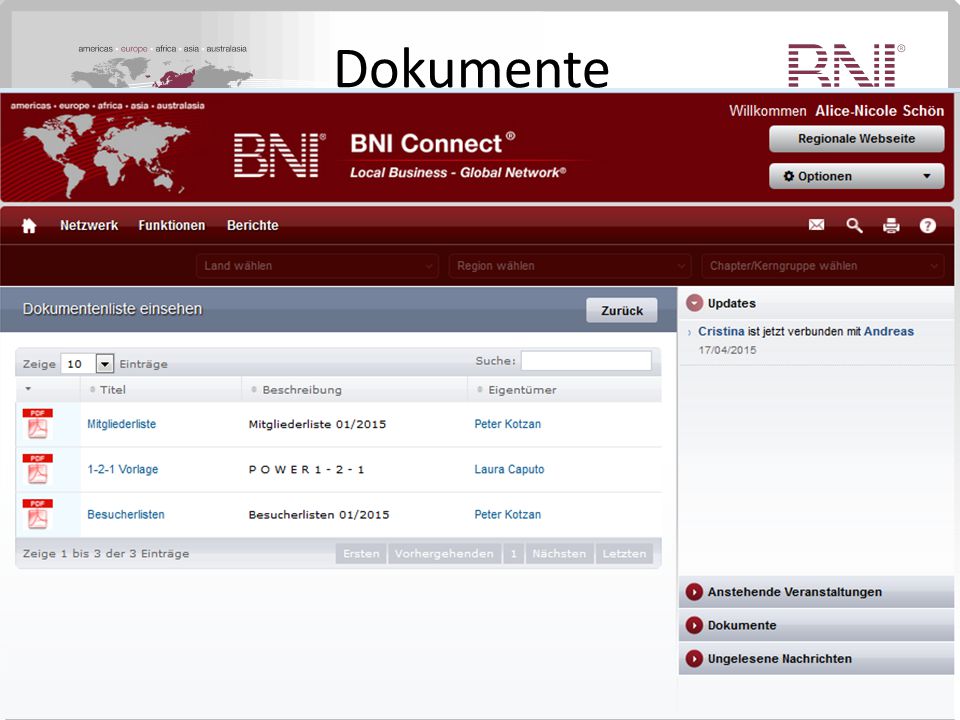
Task: Open the Besucherlisten document link
Action: (x=126, y=514)
